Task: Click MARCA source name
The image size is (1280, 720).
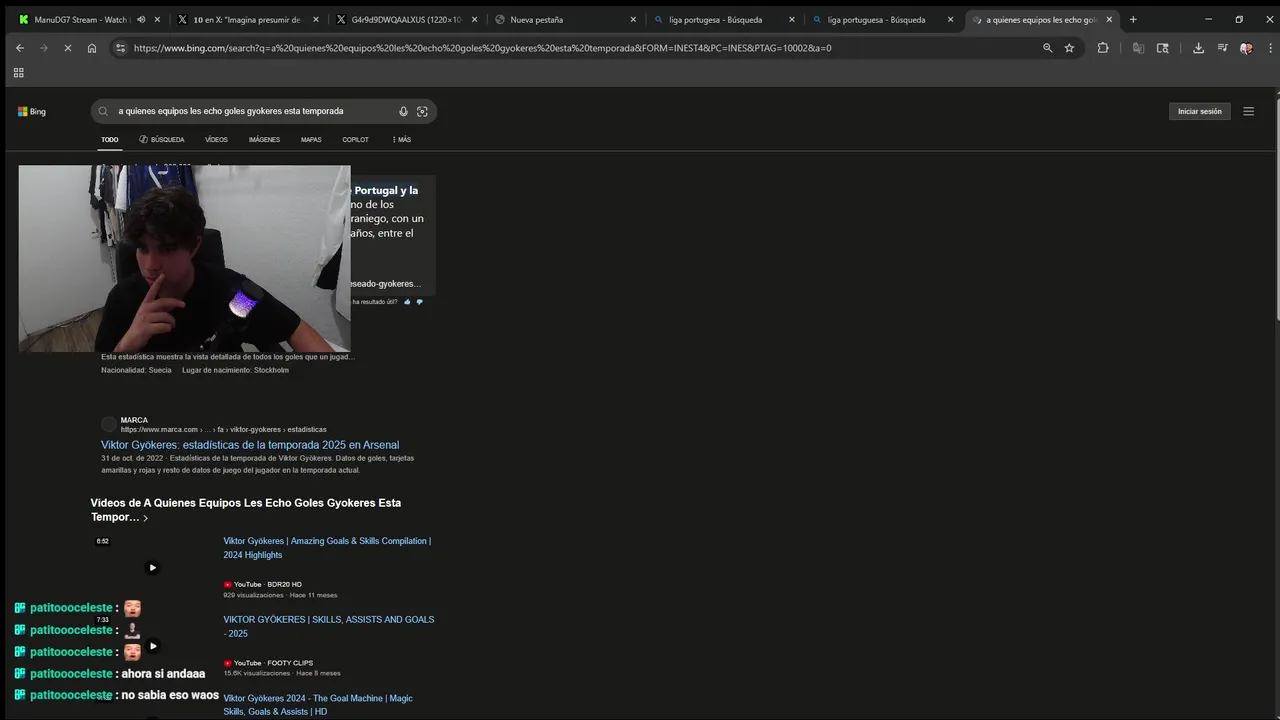Action: pos(134,420)
